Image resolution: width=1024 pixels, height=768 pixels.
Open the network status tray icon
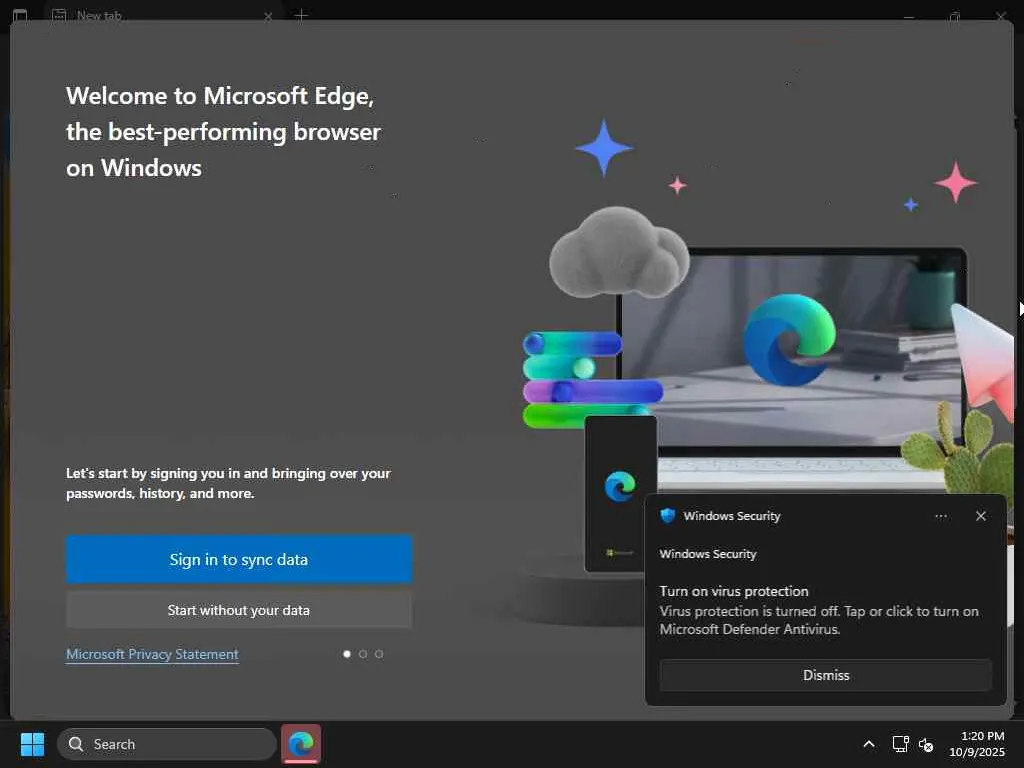click(x=901, y=744)
